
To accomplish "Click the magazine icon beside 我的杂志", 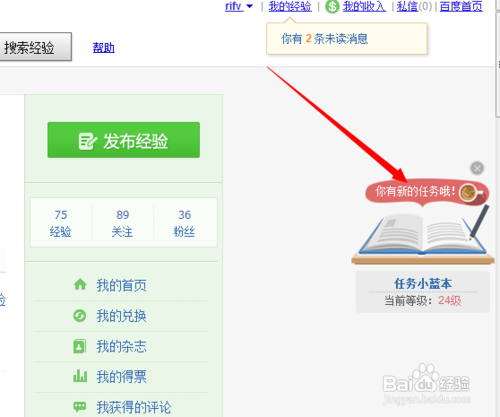I will coord(80,346).
